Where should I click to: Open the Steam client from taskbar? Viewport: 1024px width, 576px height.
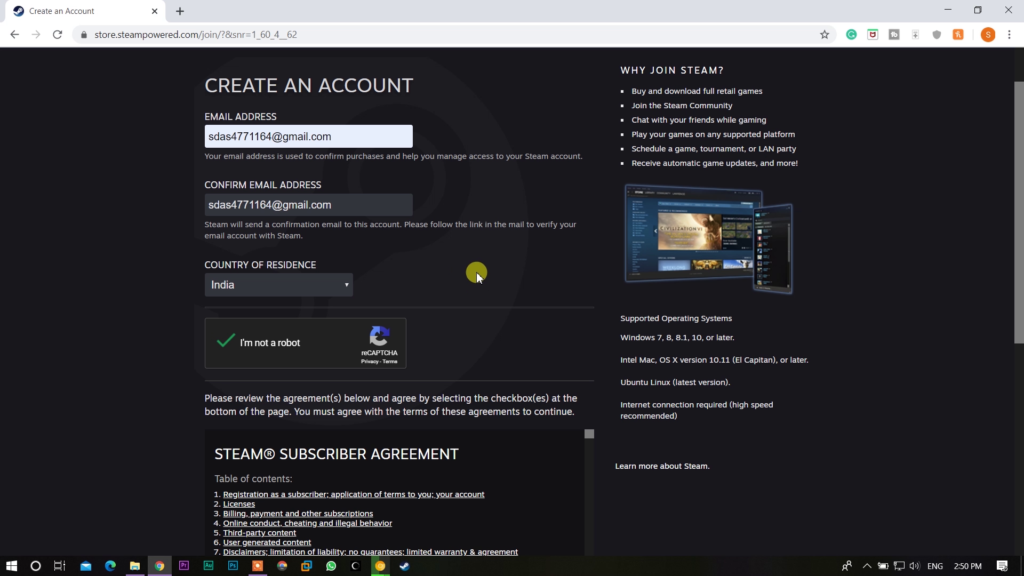(x=404, y=566)
